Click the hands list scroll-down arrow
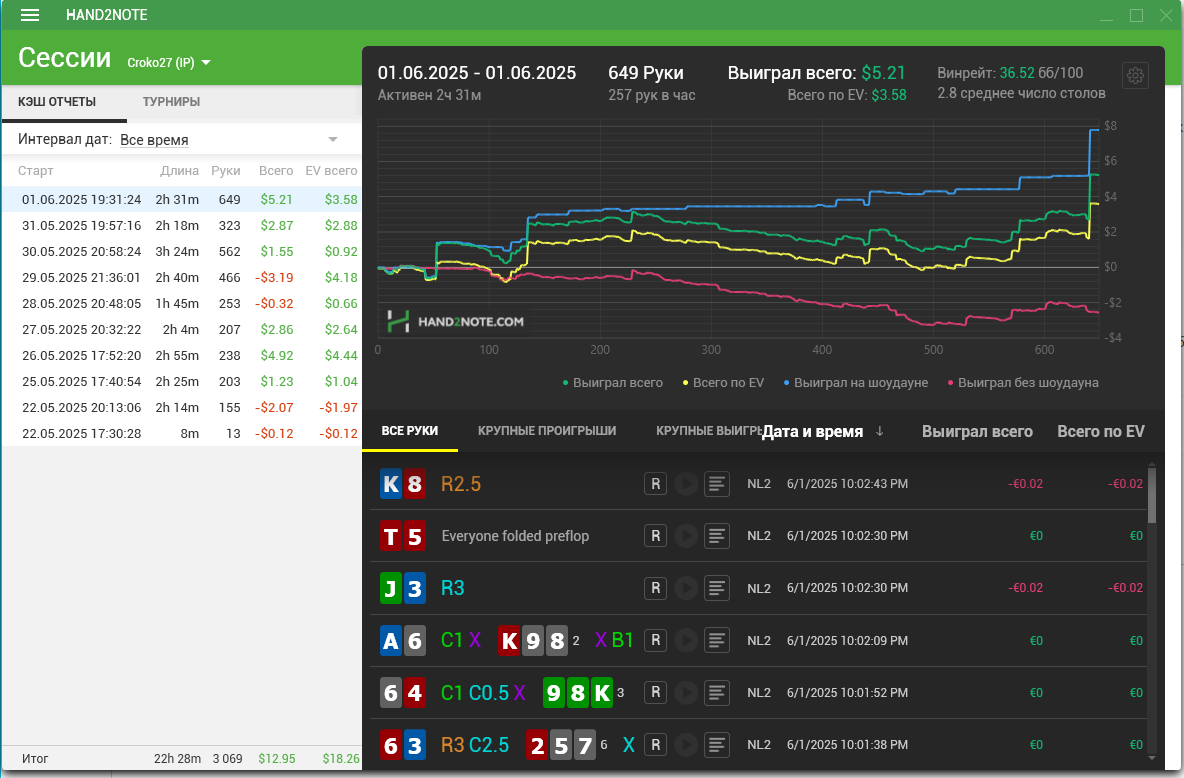Screen dimensions: 1184x778 pyautogui.click(x=1152, y=758)
